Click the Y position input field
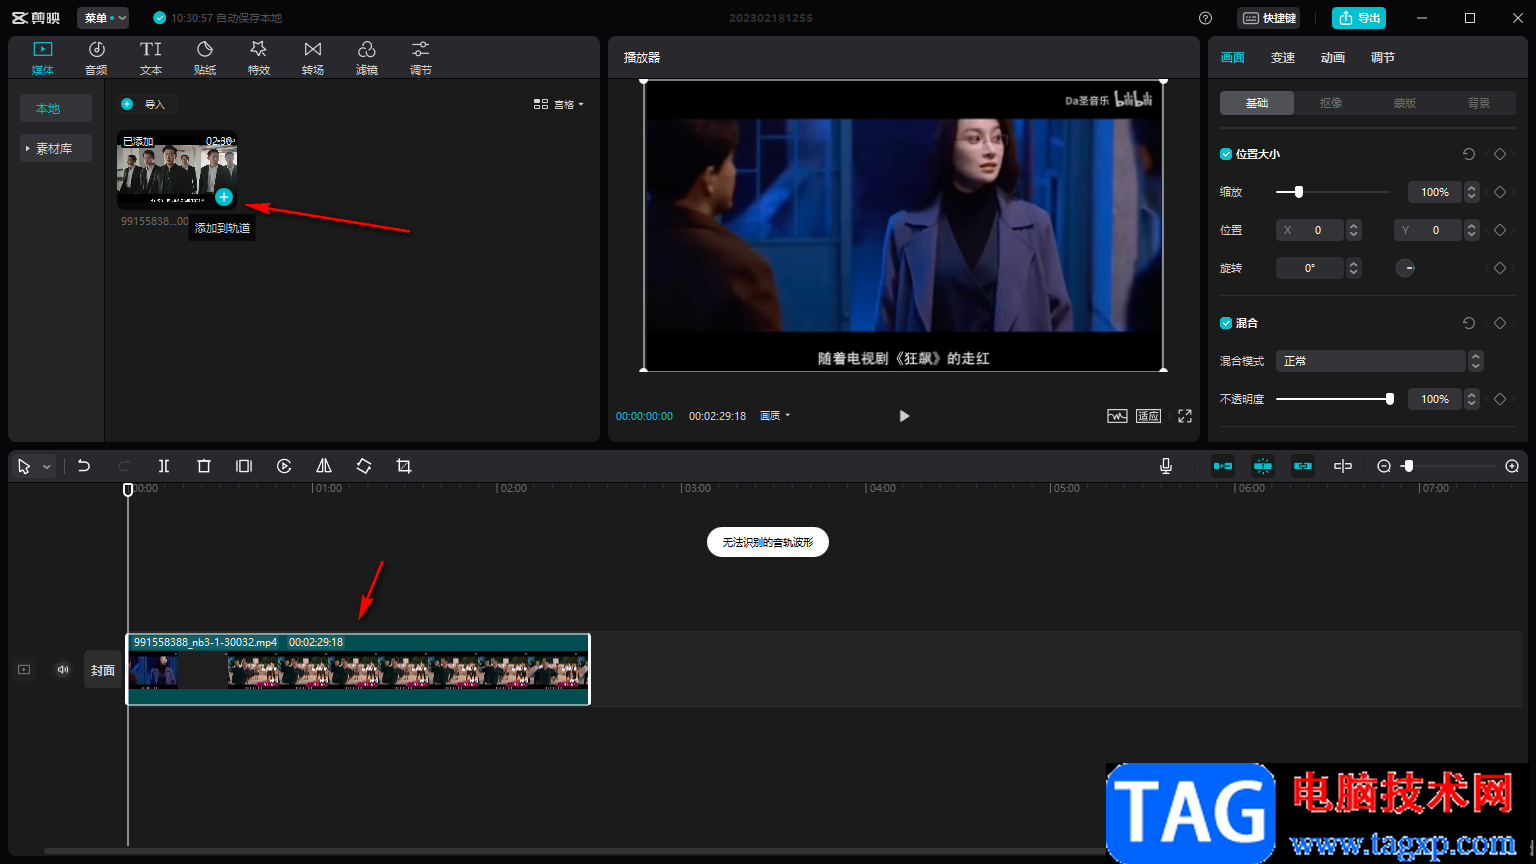The width and height of the screenshot is (1536, 864). (x=1428, y=230)
